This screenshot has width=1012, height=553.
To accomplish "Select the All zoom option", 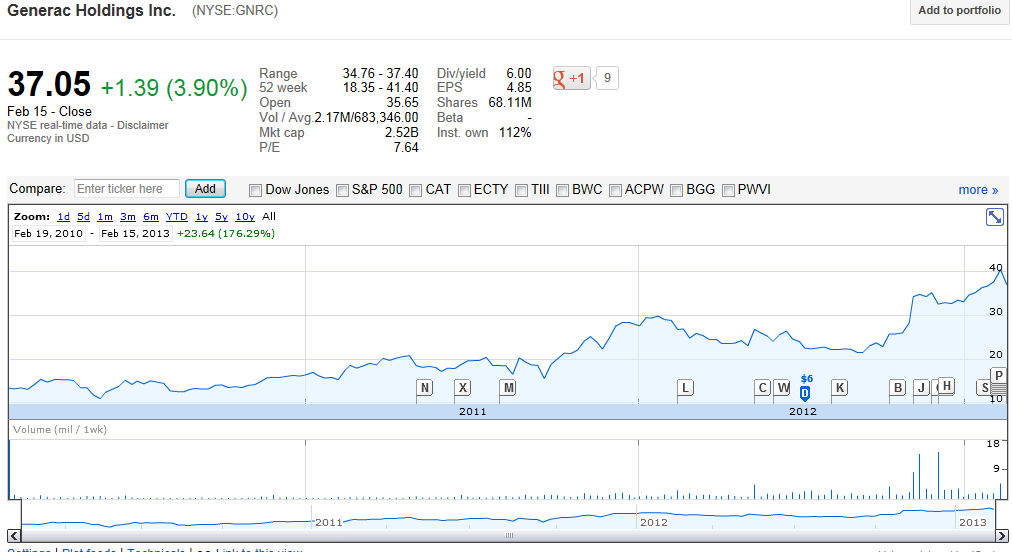I will click(268, 217).
